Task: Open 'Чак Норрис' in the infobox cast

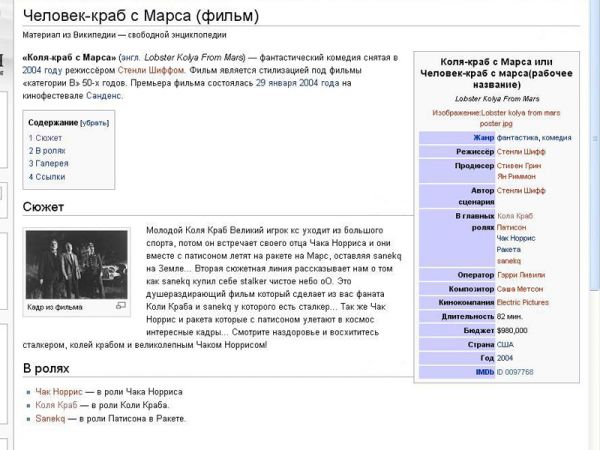Action: (x=516, y=238)
